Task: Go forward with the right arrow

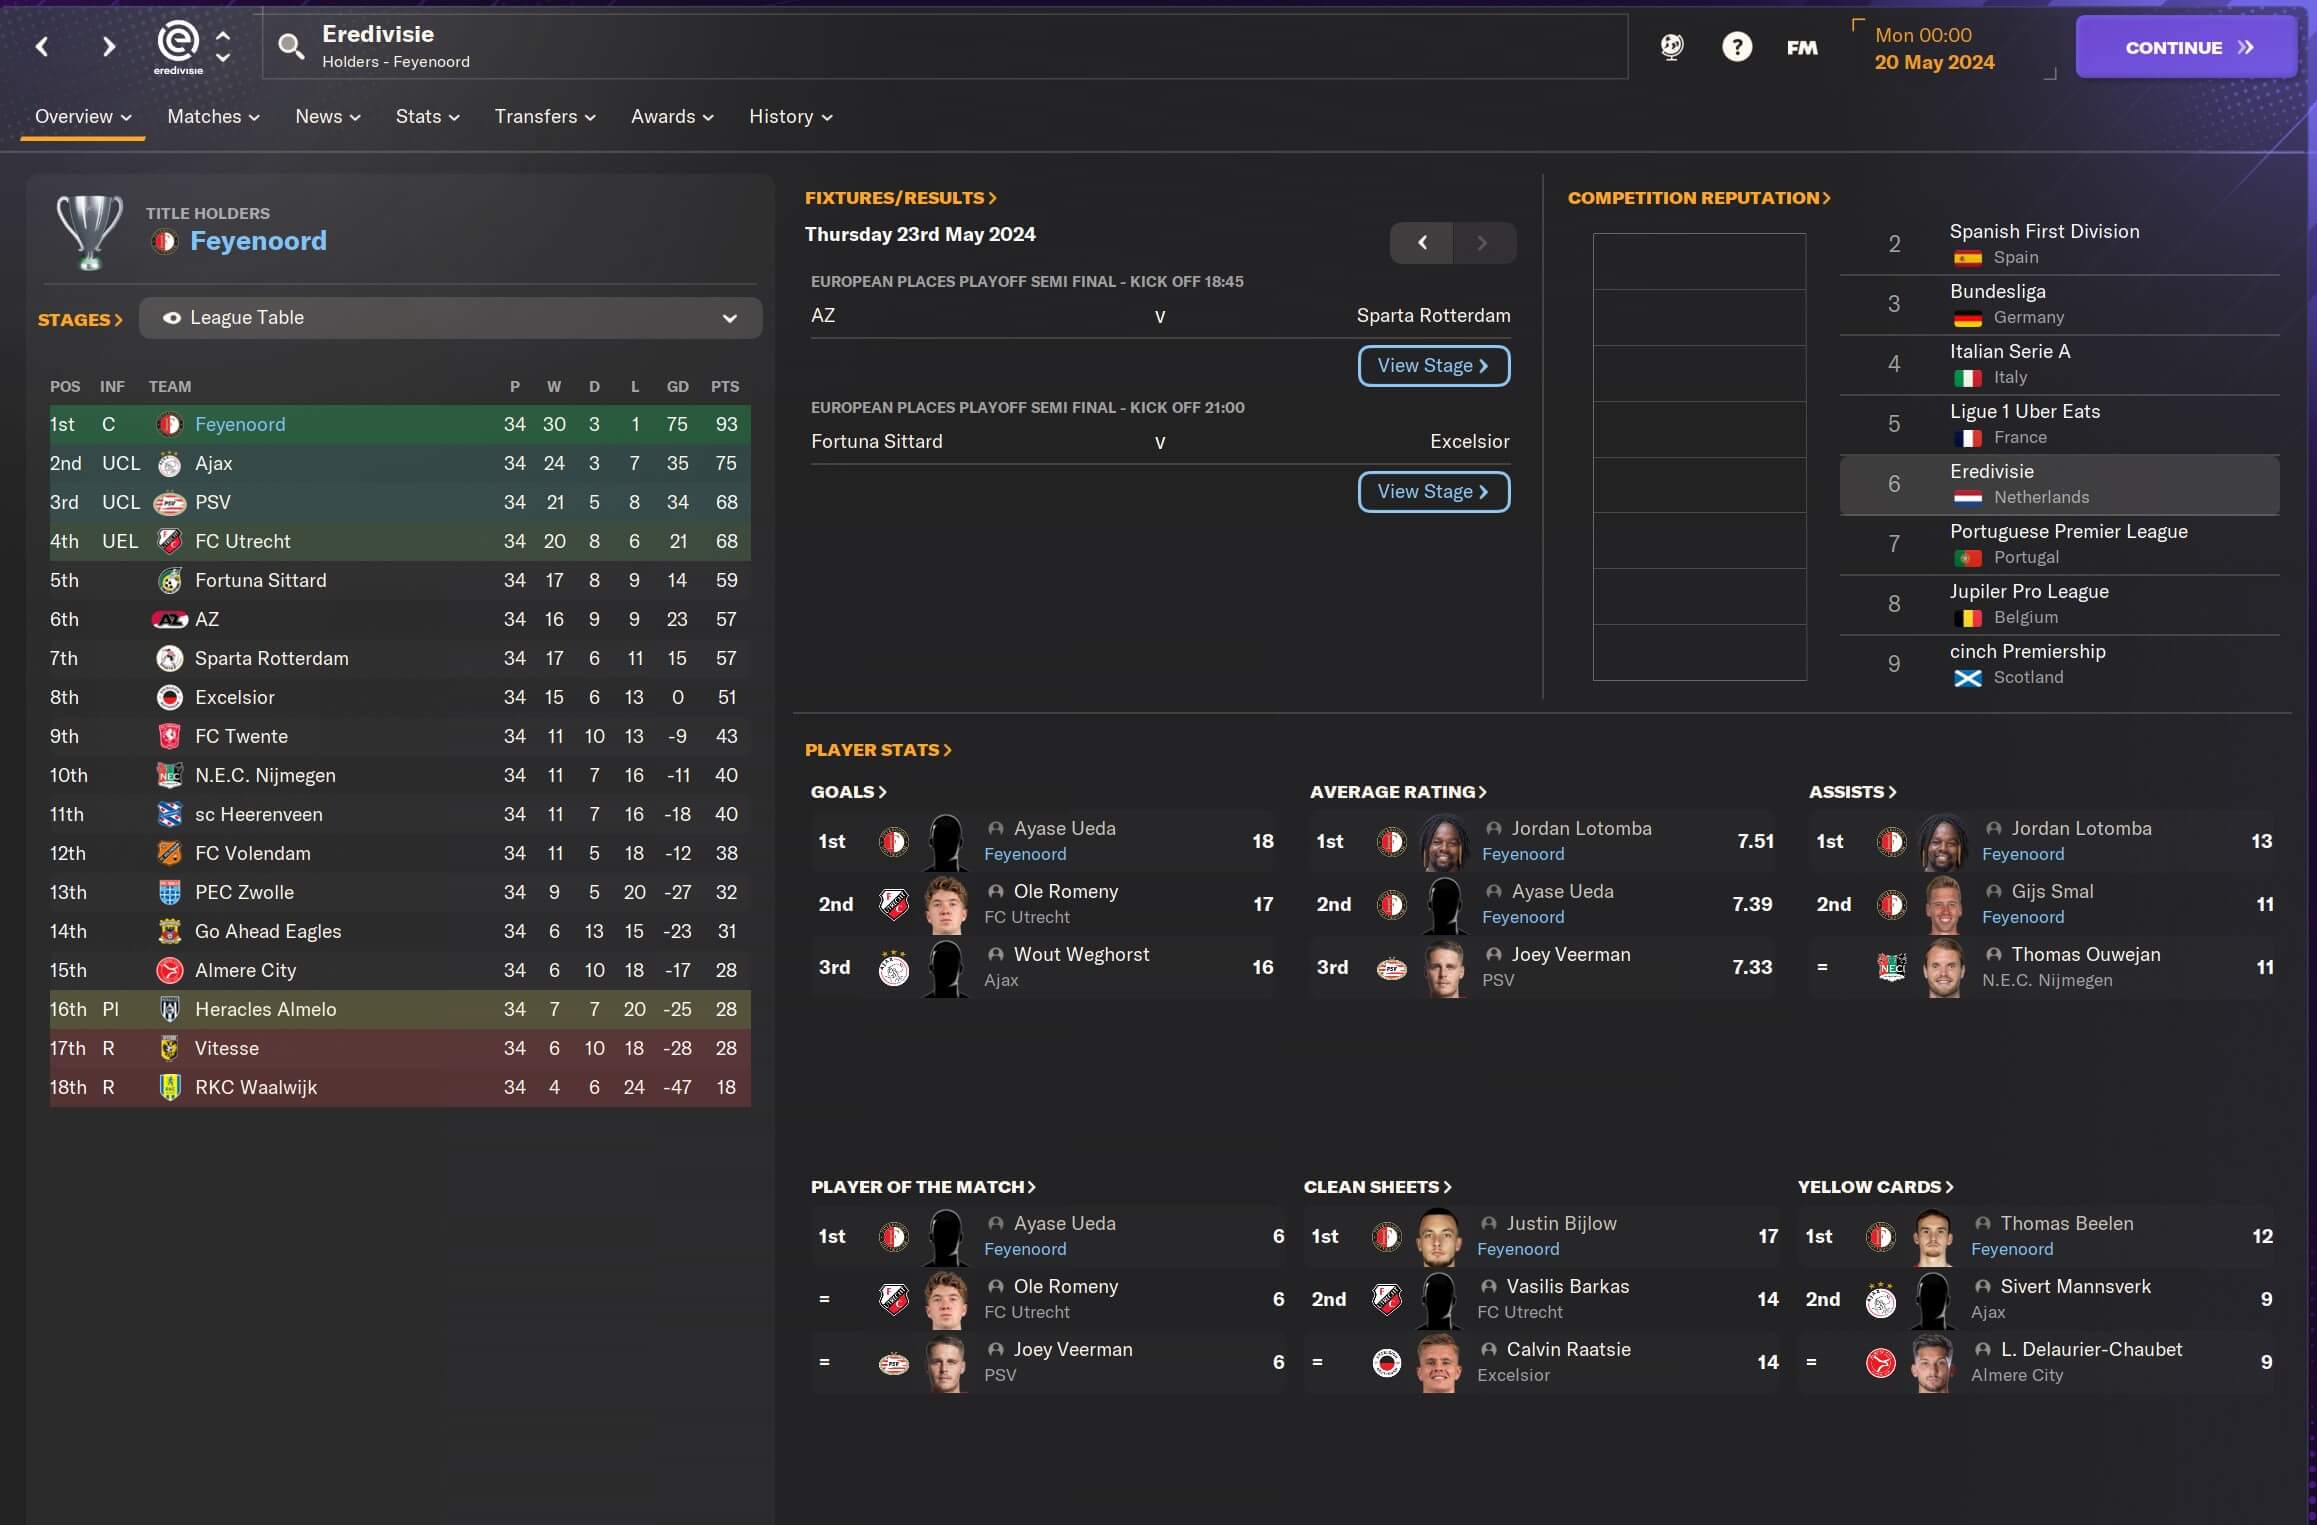Action: (109, 47)
